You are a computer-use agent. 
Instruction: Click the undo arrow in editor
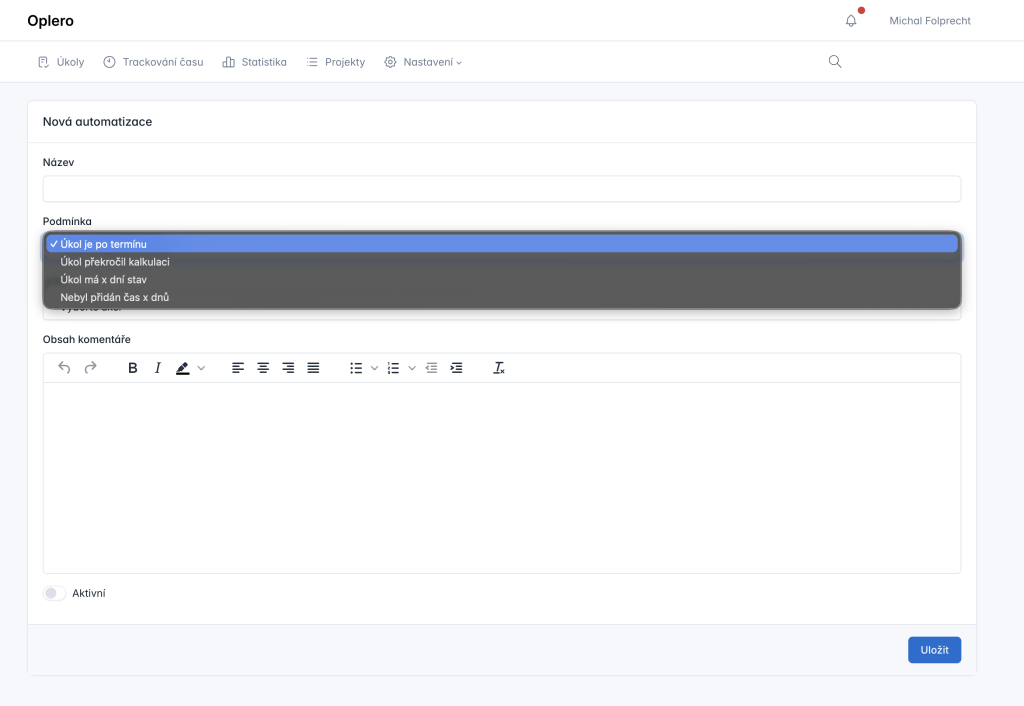point(65,368)
